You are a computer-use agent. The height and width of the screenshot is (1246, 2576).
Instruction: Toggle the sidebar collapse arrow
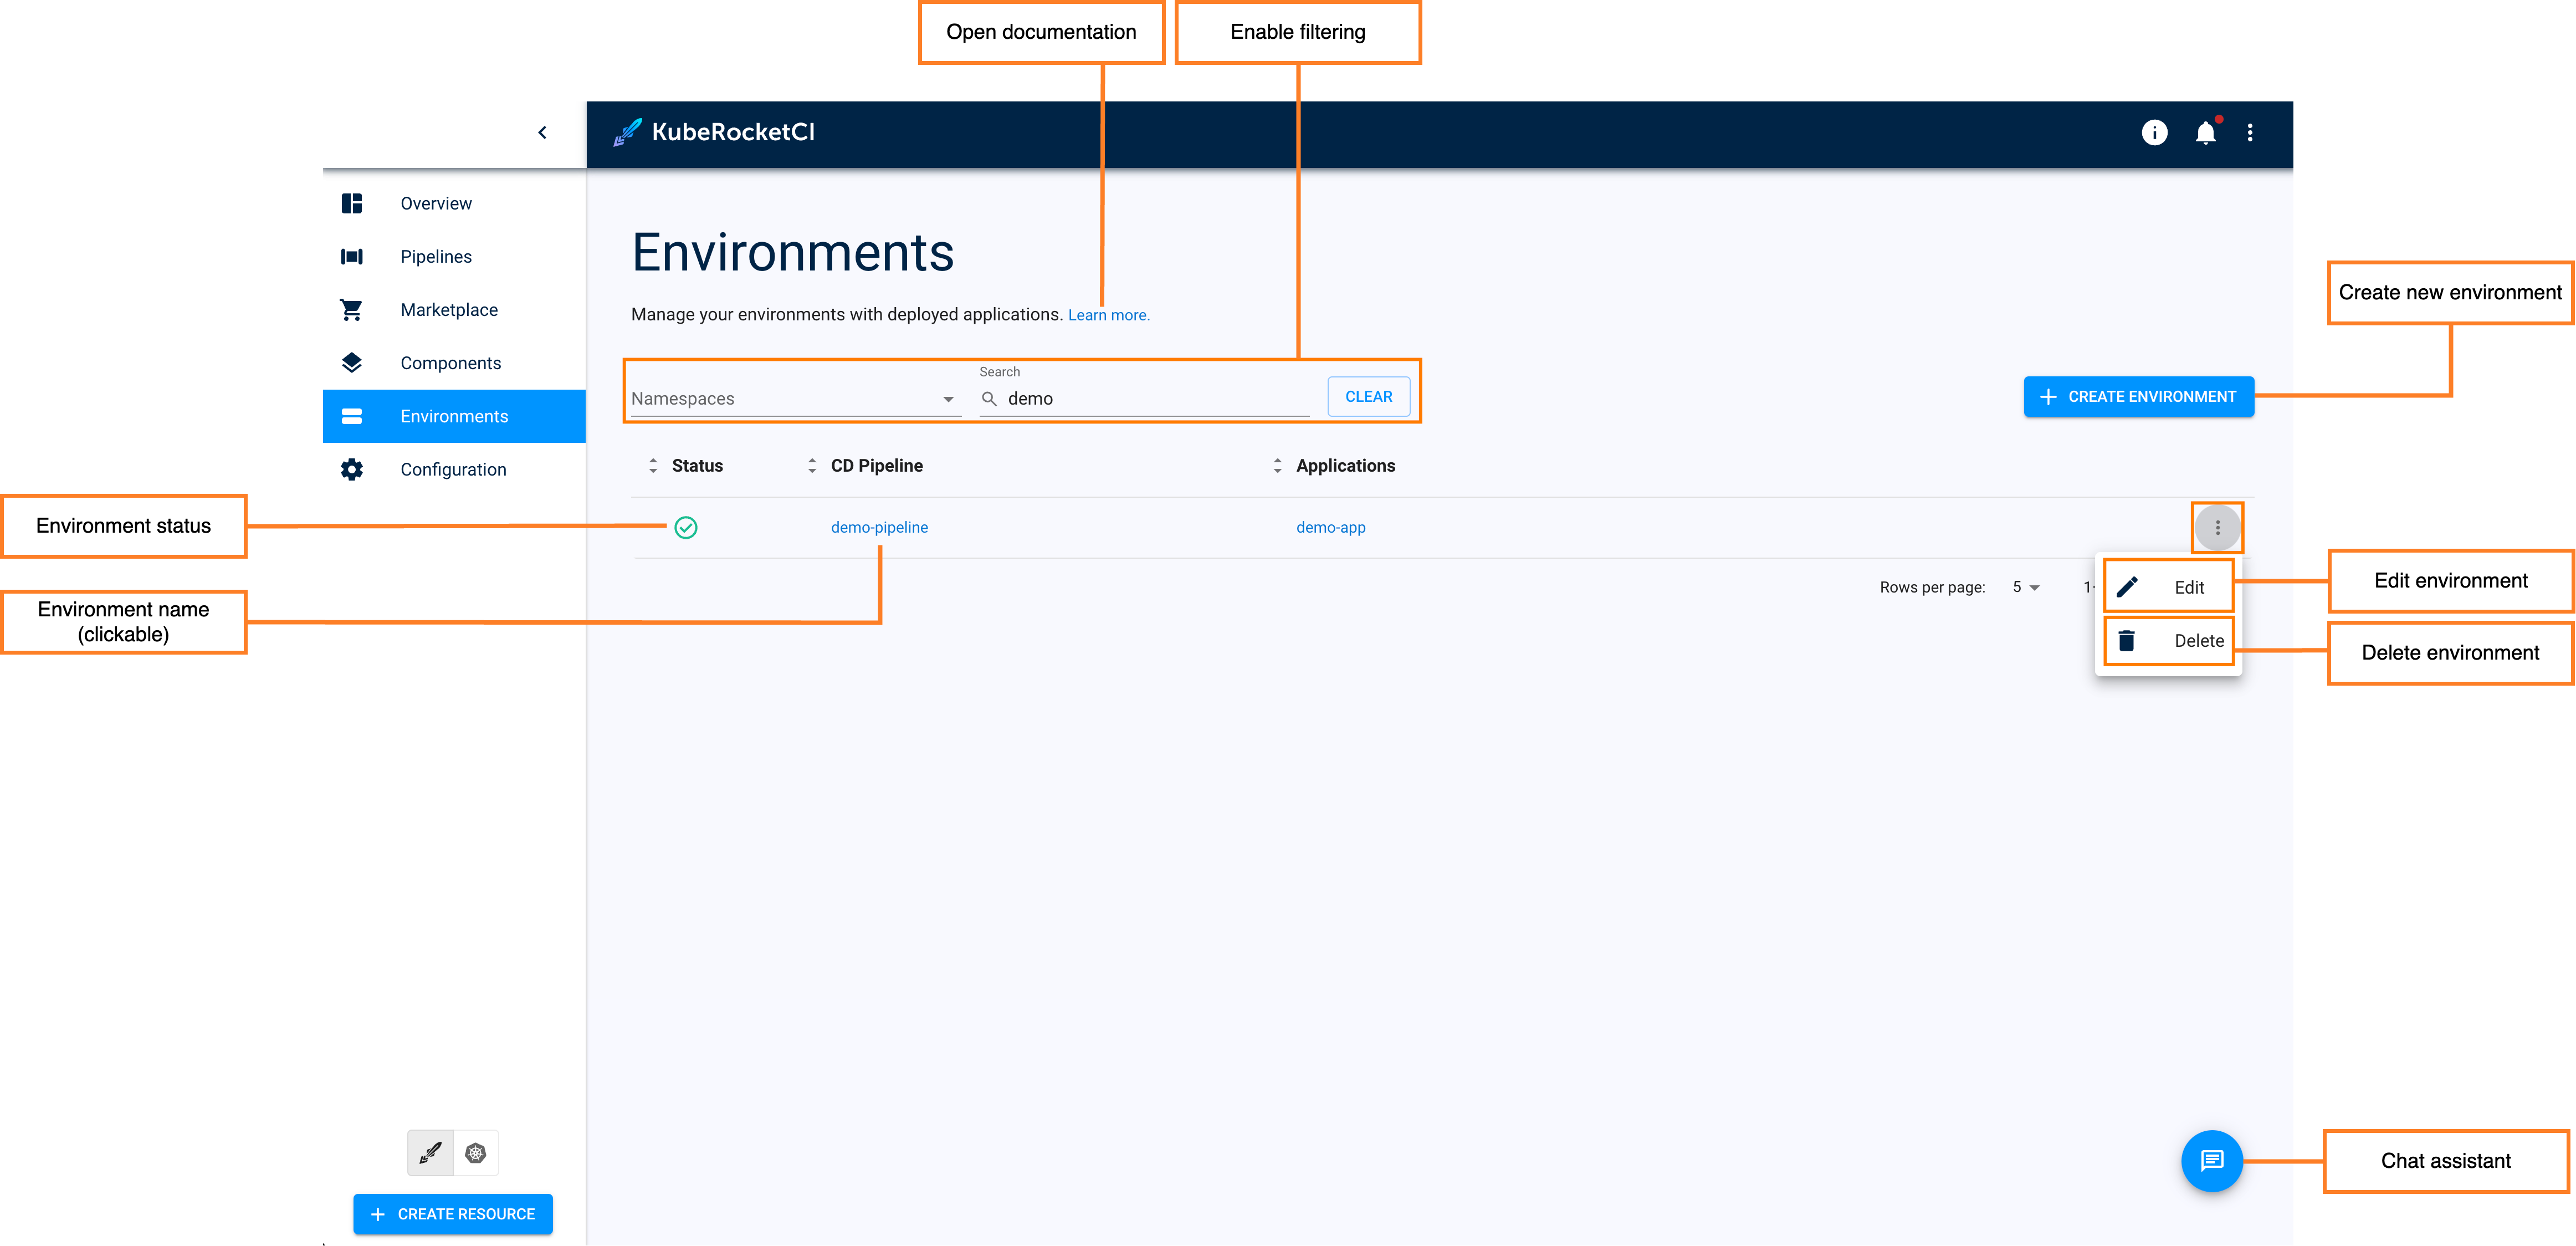coord(542,133)
